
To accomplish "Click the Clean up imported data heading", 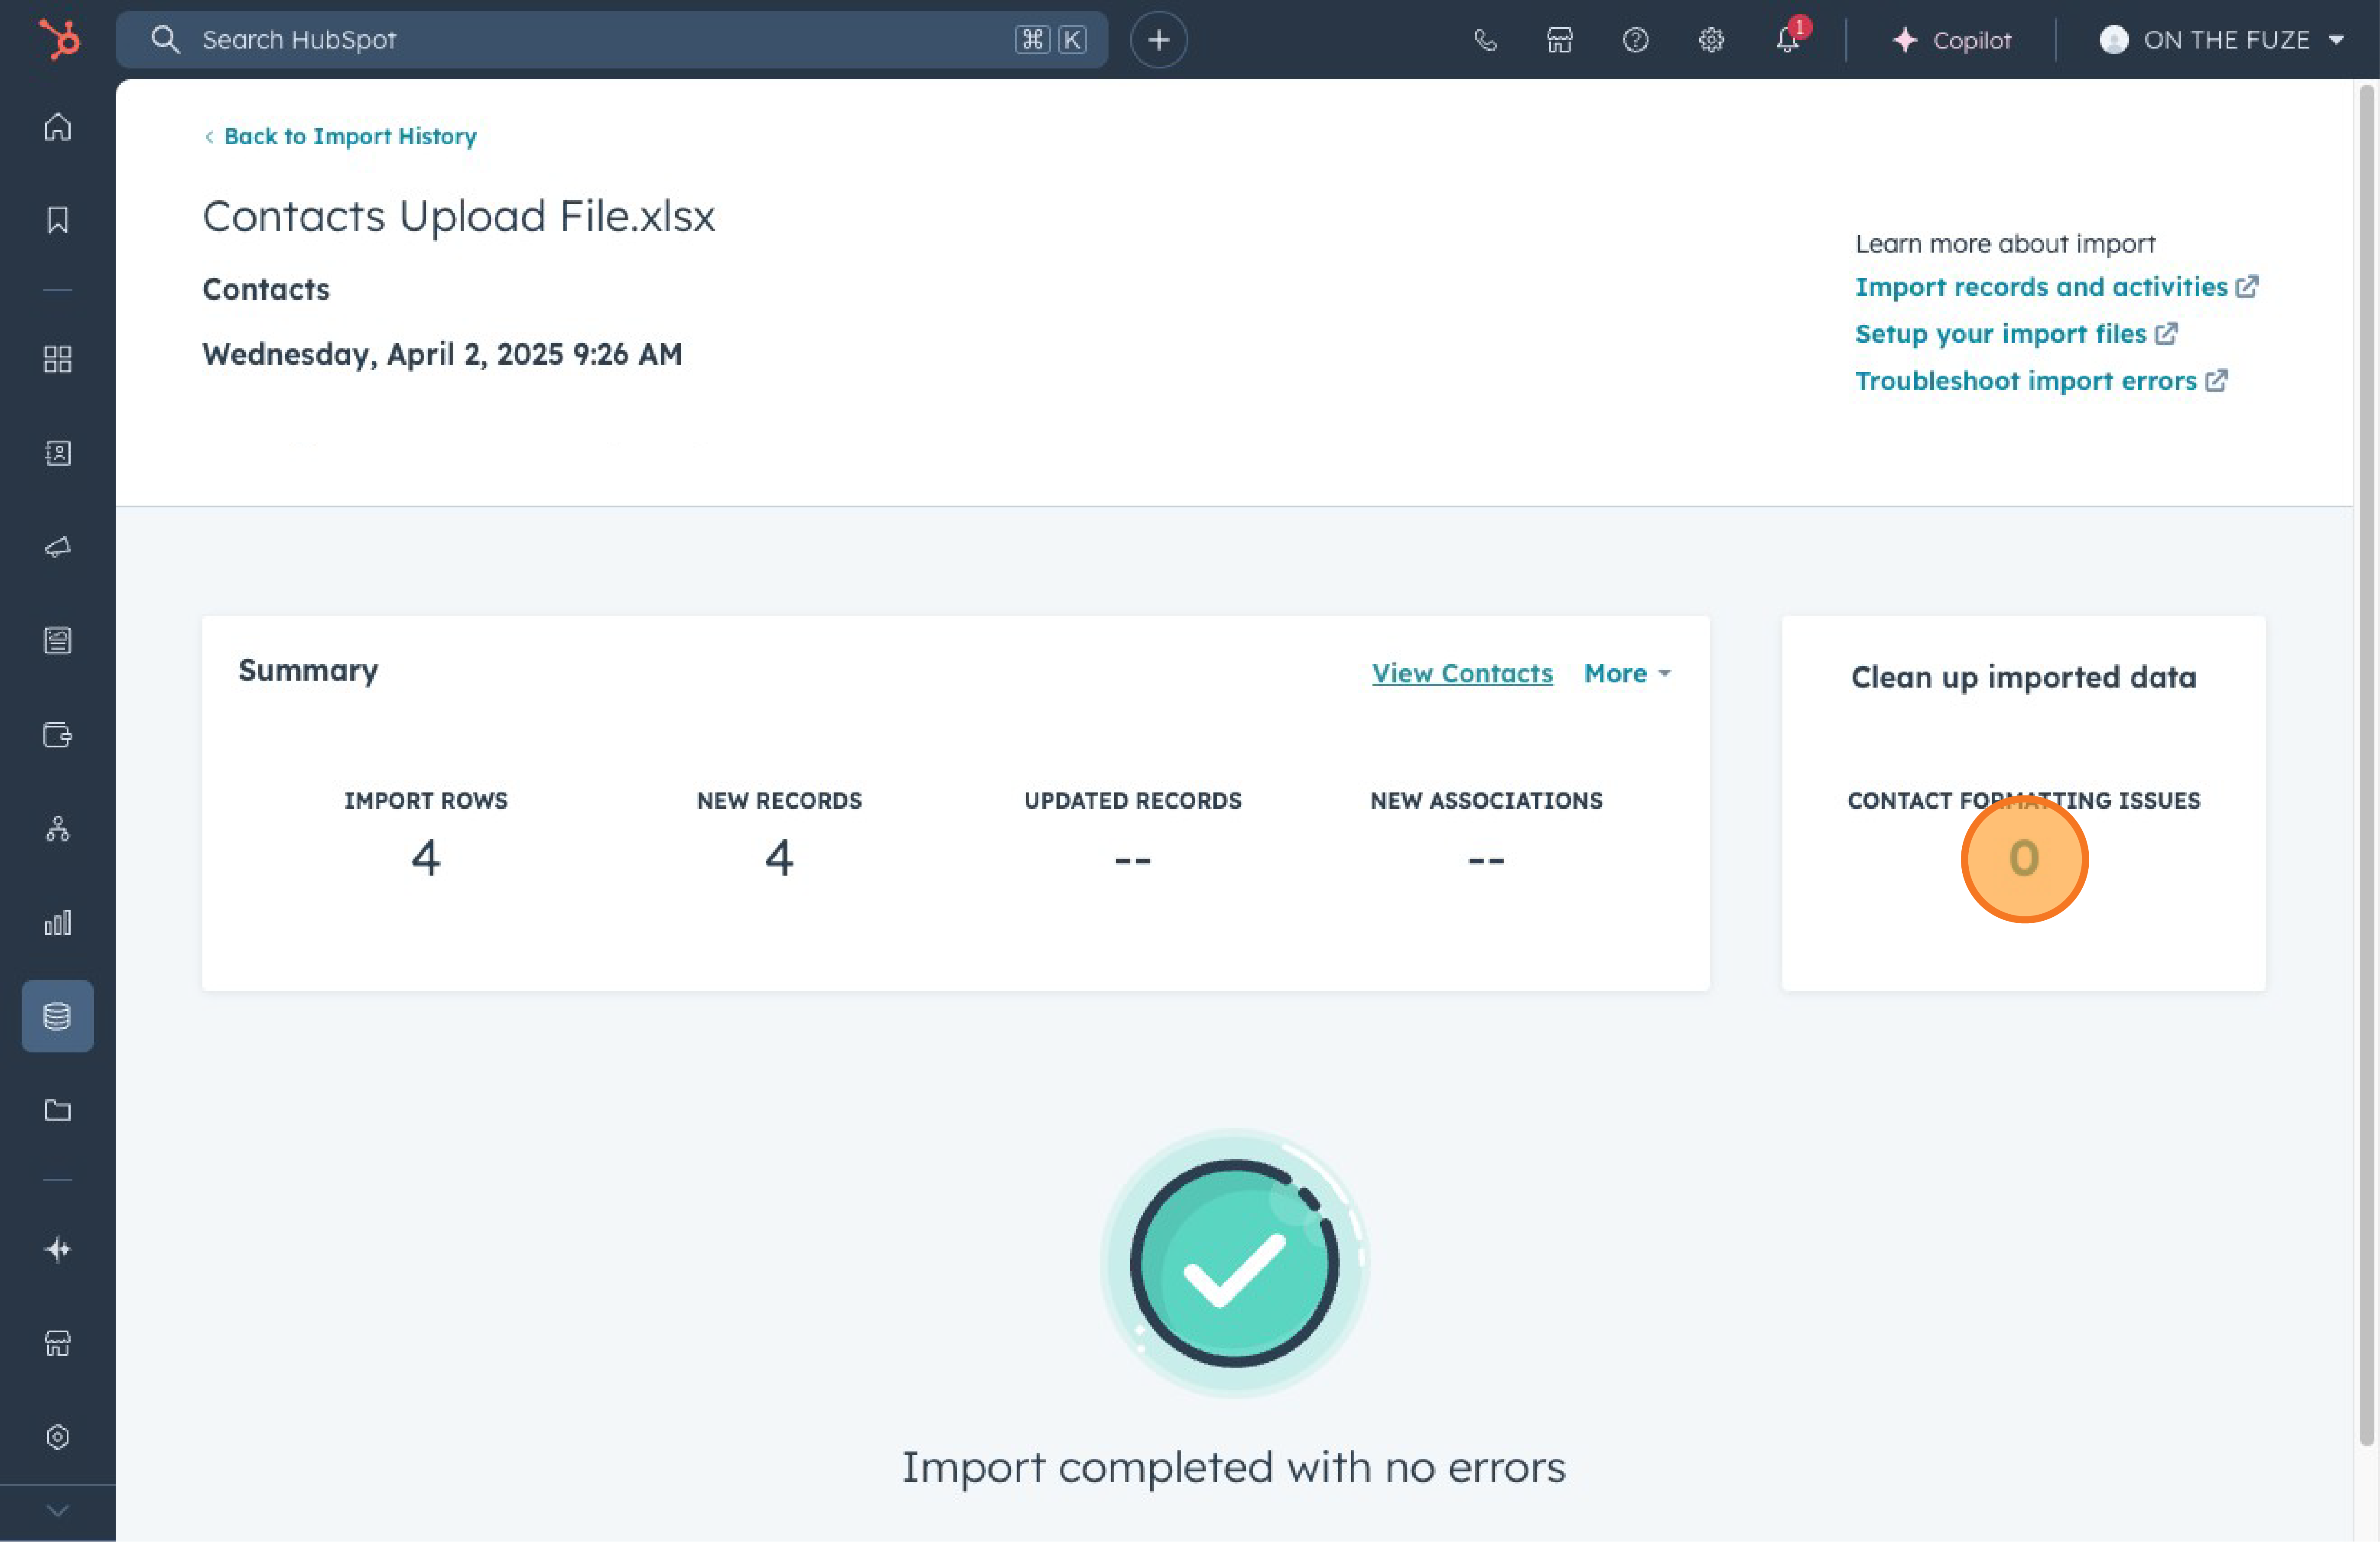I will pyautogui.click(x=2024, y=677).
